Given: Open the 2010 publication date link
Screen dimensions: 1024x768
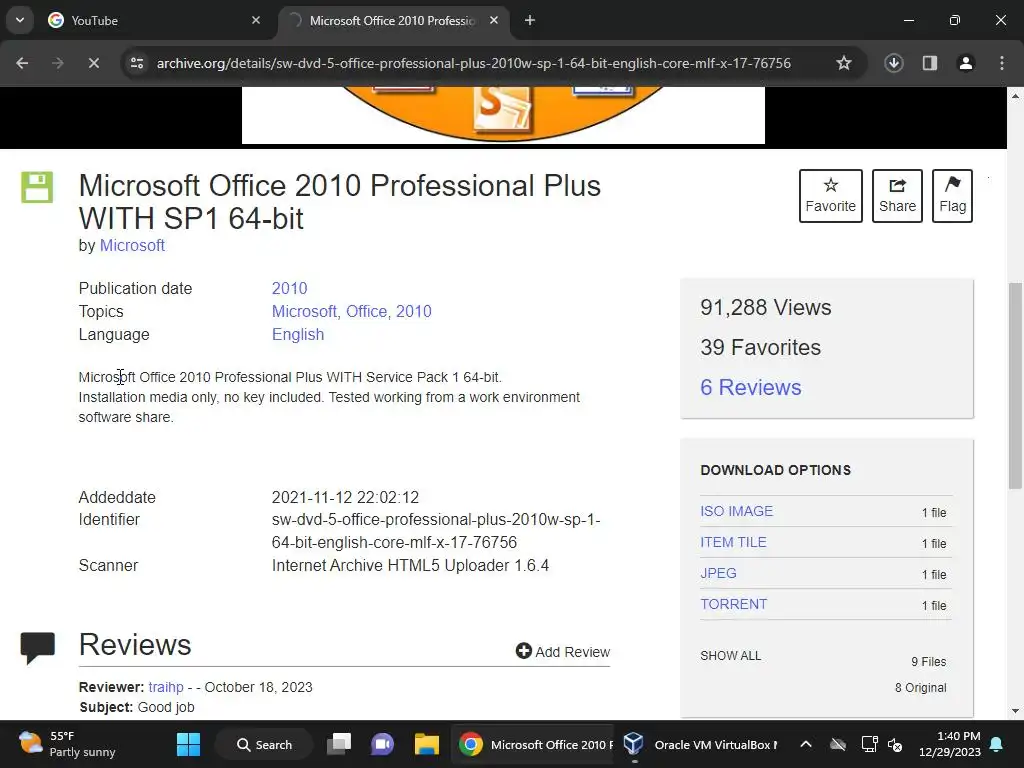Looking at the screenshot, I should click(x=289, y=289).
